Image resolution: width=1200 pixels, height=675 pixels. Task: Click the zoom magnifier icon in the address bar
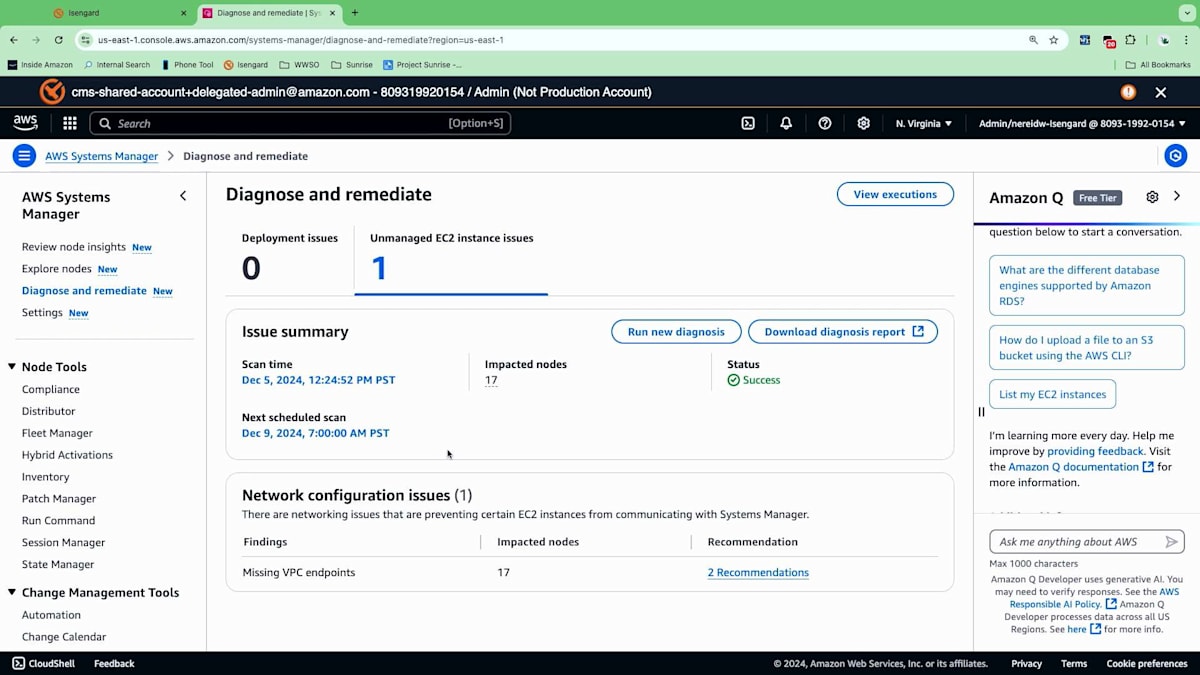1033,40
